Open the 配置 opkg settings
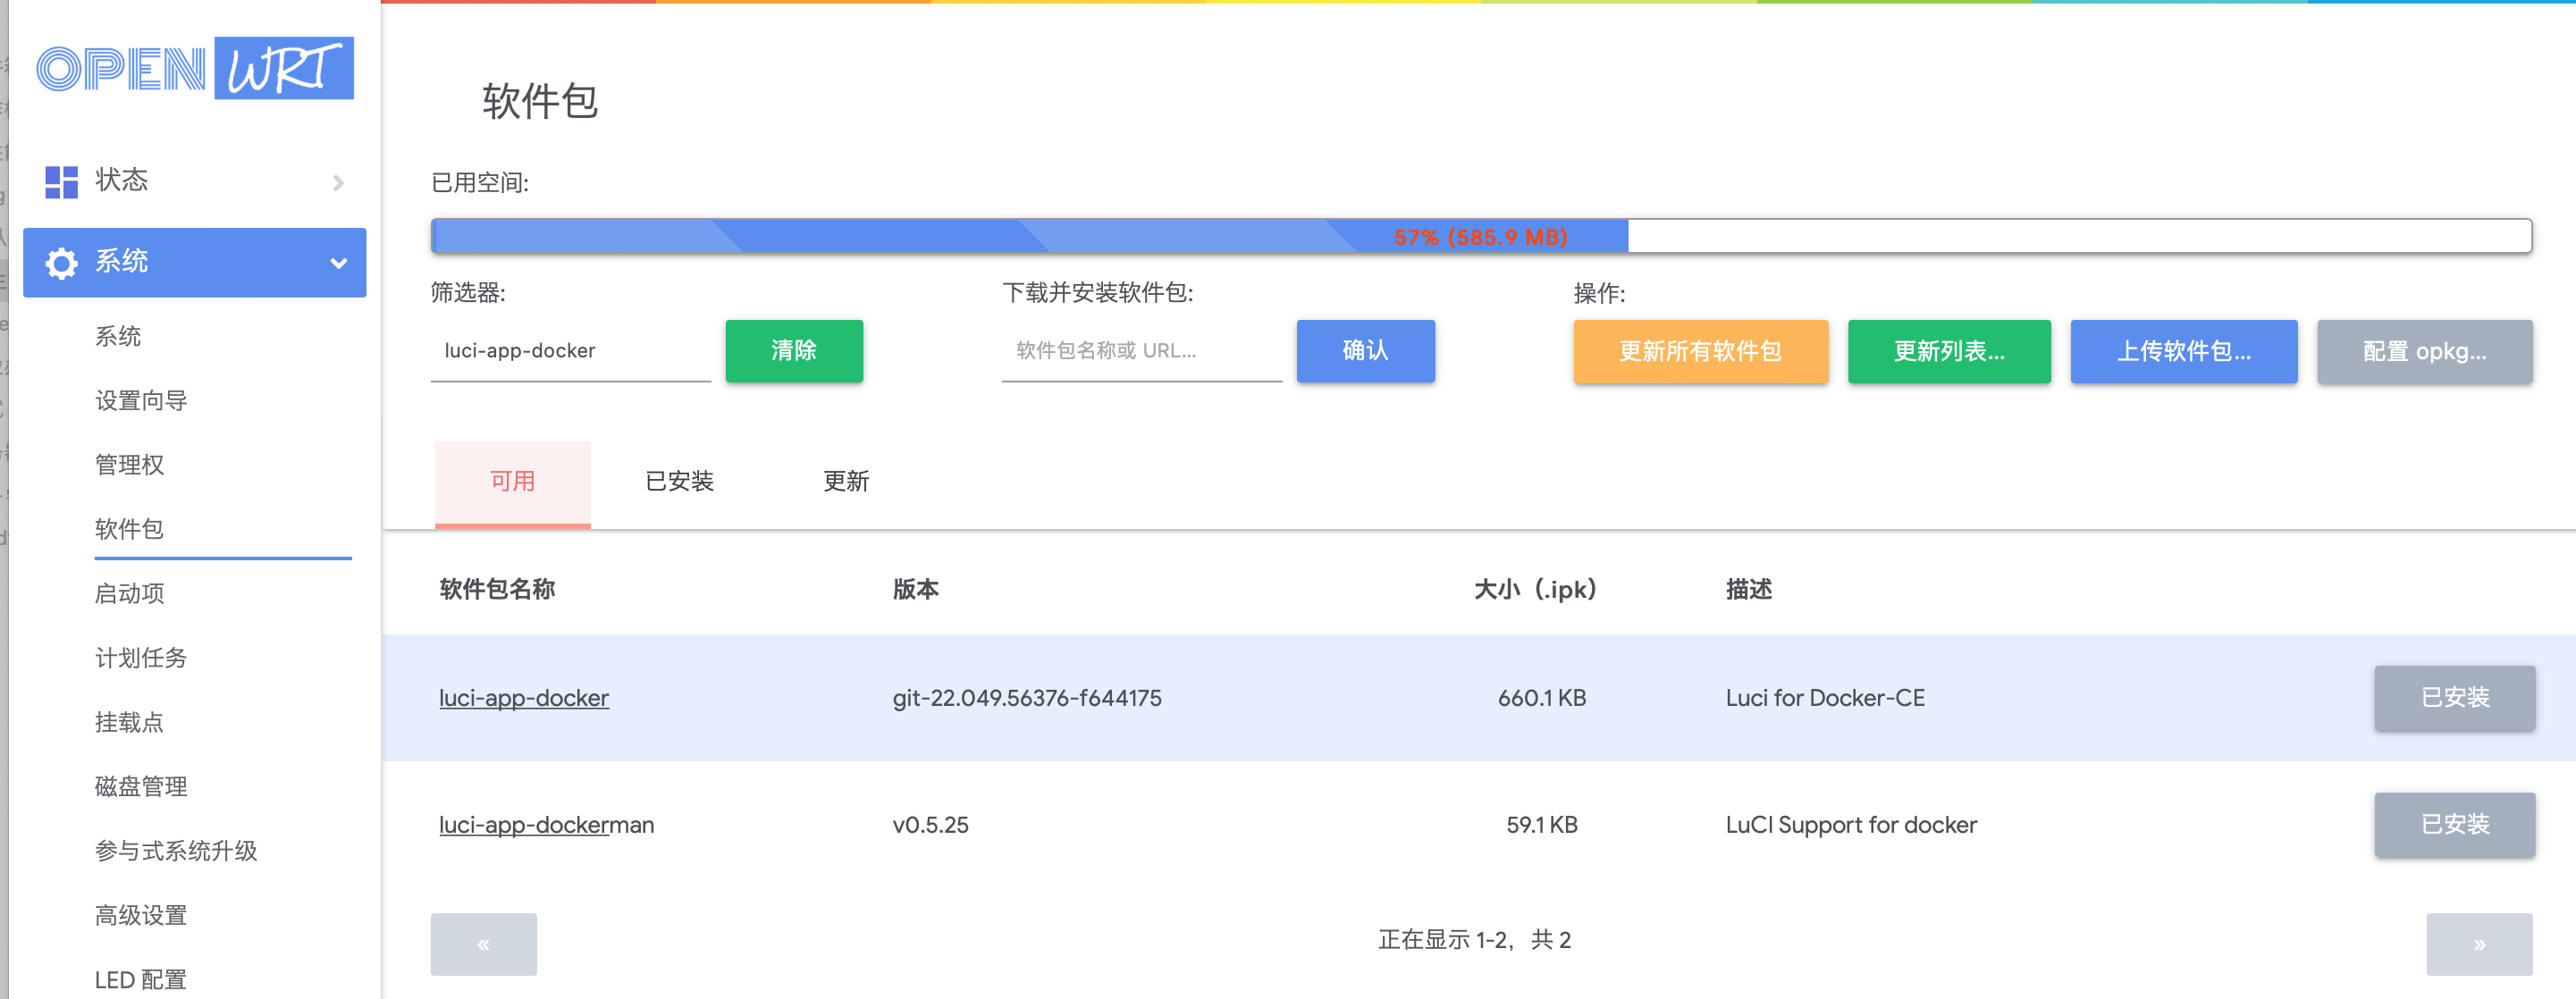This screenshot has width=2576, height=999. [x=2424, y=351]
